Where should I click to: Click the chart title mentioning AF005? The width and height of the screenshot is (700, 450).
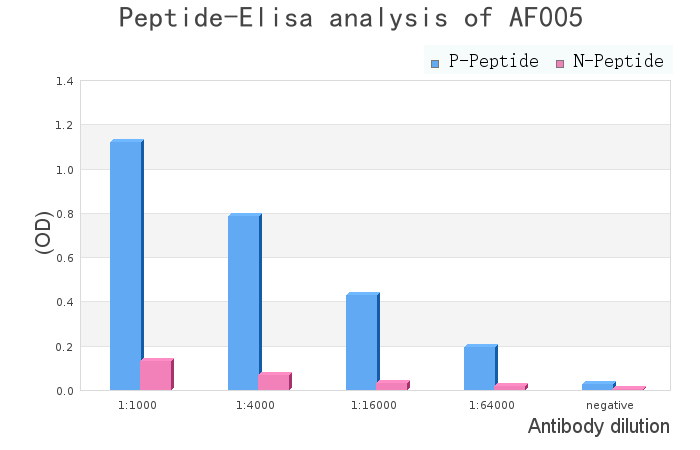click(x=350, y=18)
